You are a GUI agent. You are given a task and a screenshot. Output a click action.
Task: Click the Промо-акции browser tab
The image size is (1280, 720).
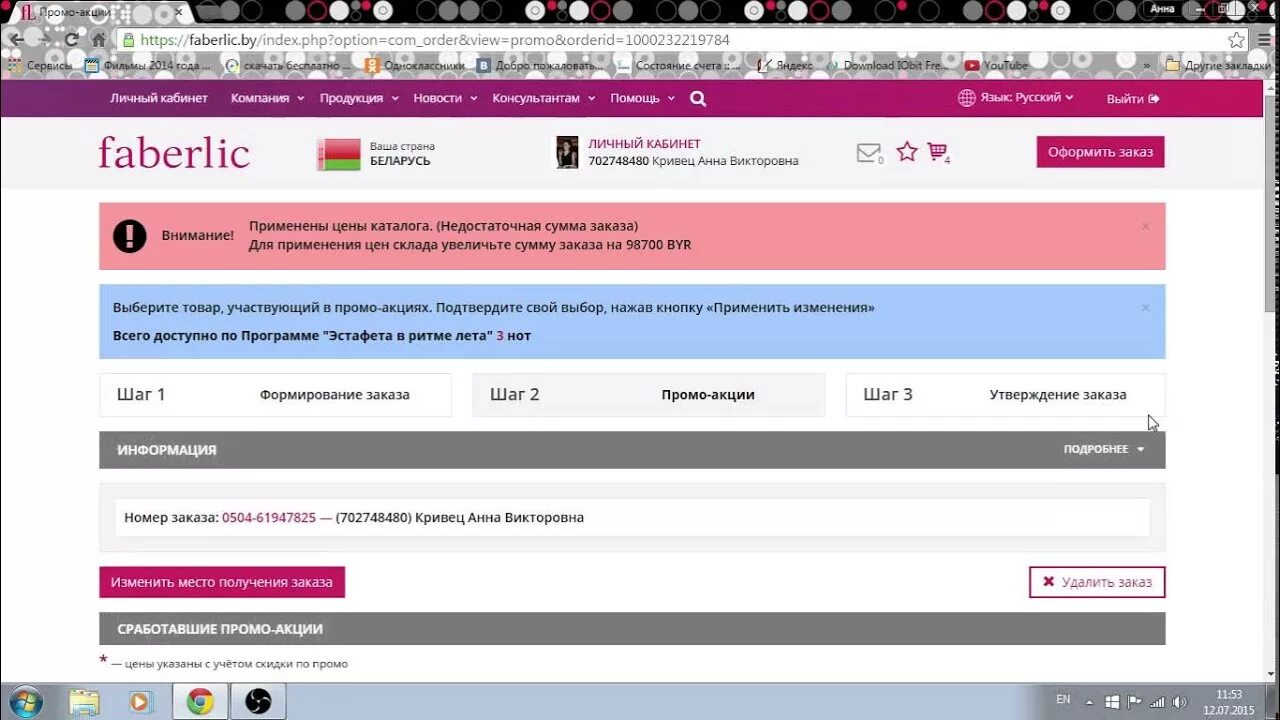tap(100, 11)
